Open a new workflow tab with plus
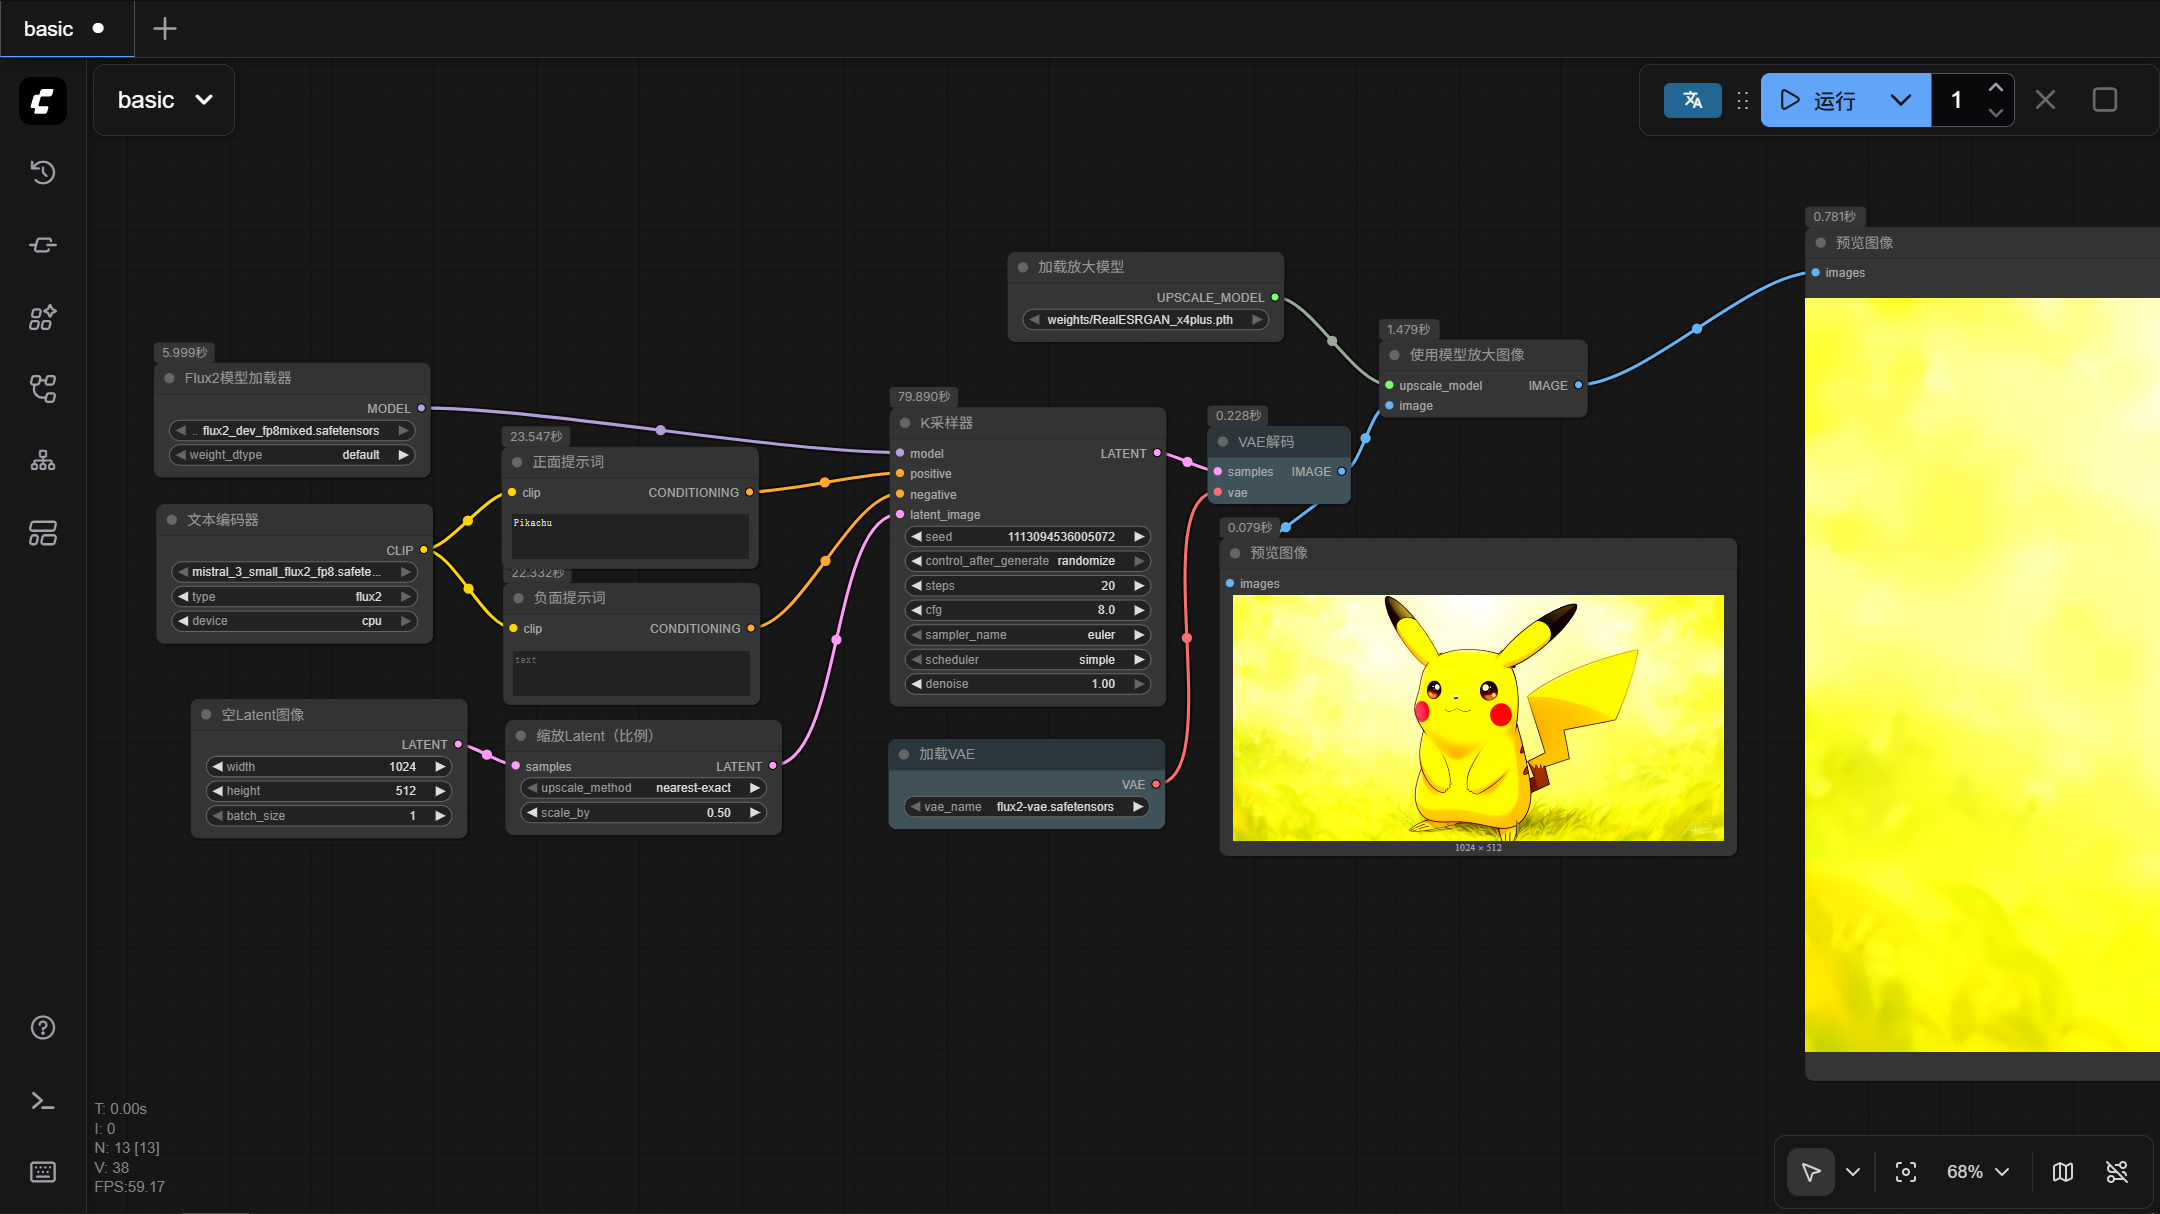The image size is (2160, 1214). (x=164, y=28)
